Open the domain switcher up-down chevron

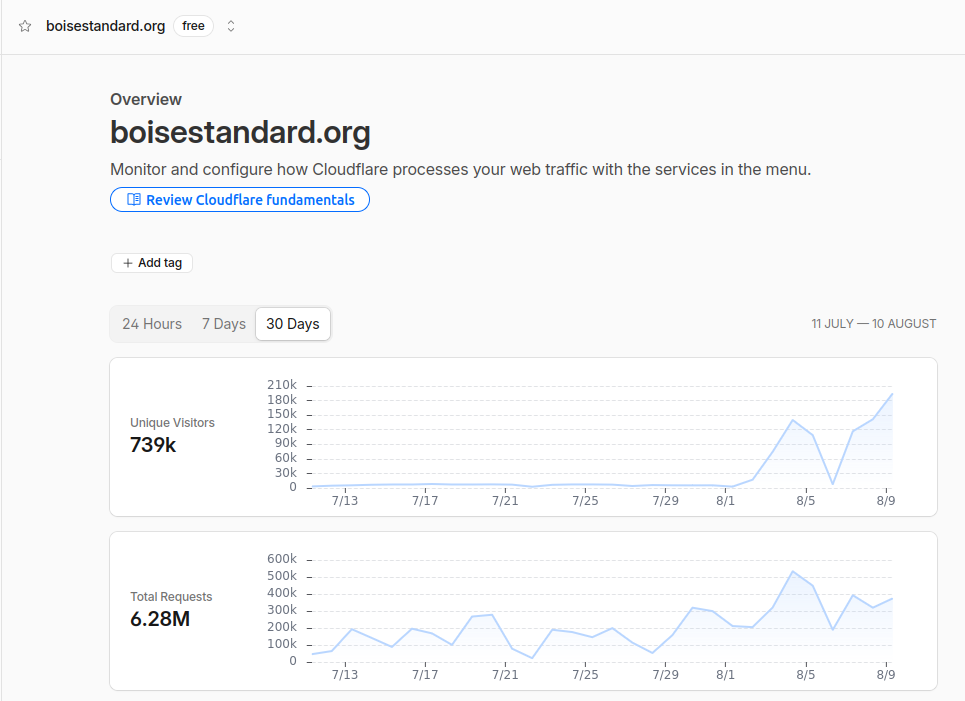coord(231,26)
